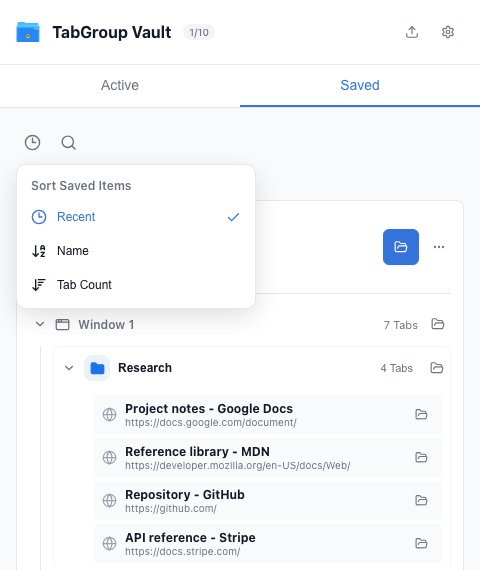
Task: Click the 1/10 counter badge
Action: [199, 32]
